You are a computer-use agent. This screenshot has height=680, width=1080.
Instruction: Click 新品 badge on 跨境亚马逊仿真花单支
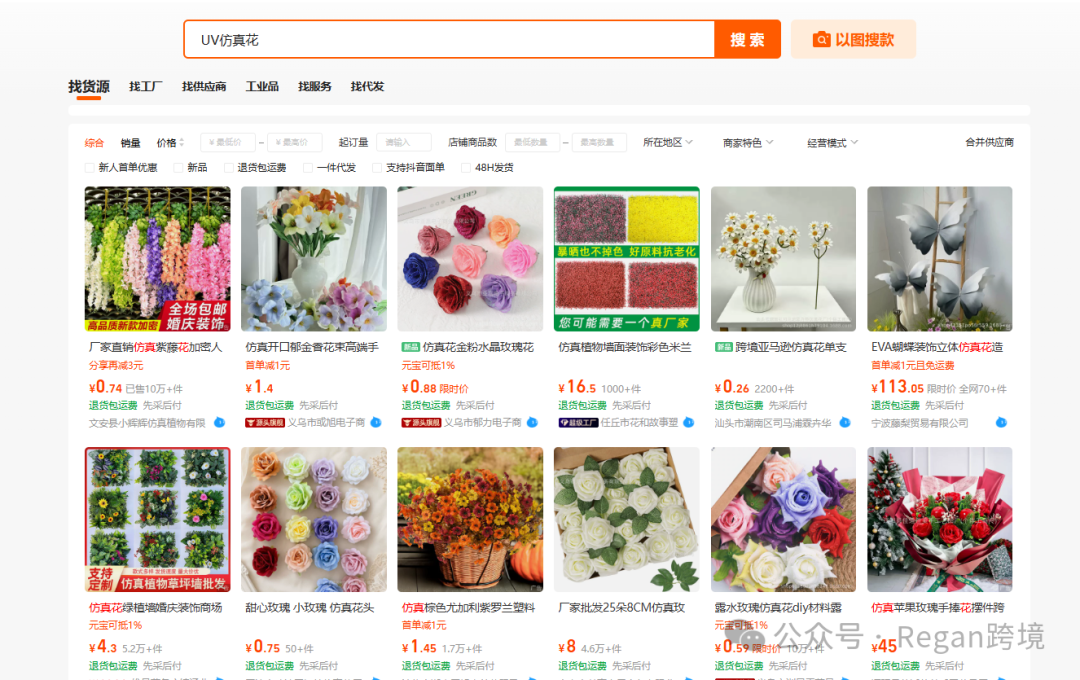(723, 347)
